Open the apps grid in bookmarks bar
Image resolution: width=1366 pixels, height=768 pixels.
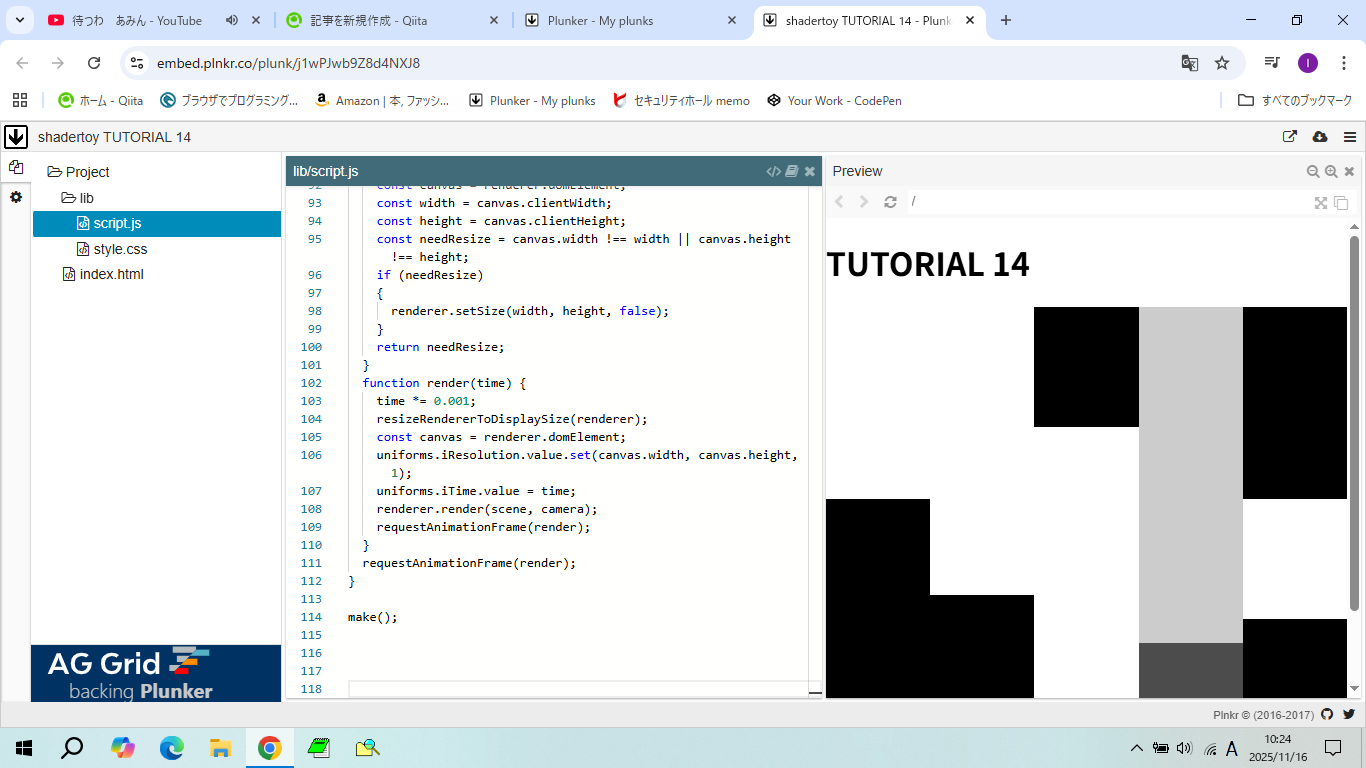click(x=19, y=100)
